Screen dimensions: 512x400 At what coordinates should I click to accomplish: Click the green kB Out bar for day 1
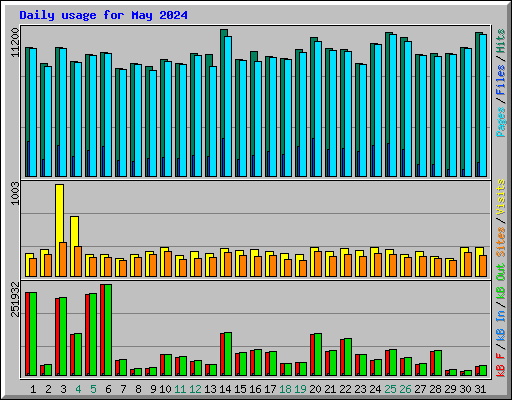pos(33,334)
